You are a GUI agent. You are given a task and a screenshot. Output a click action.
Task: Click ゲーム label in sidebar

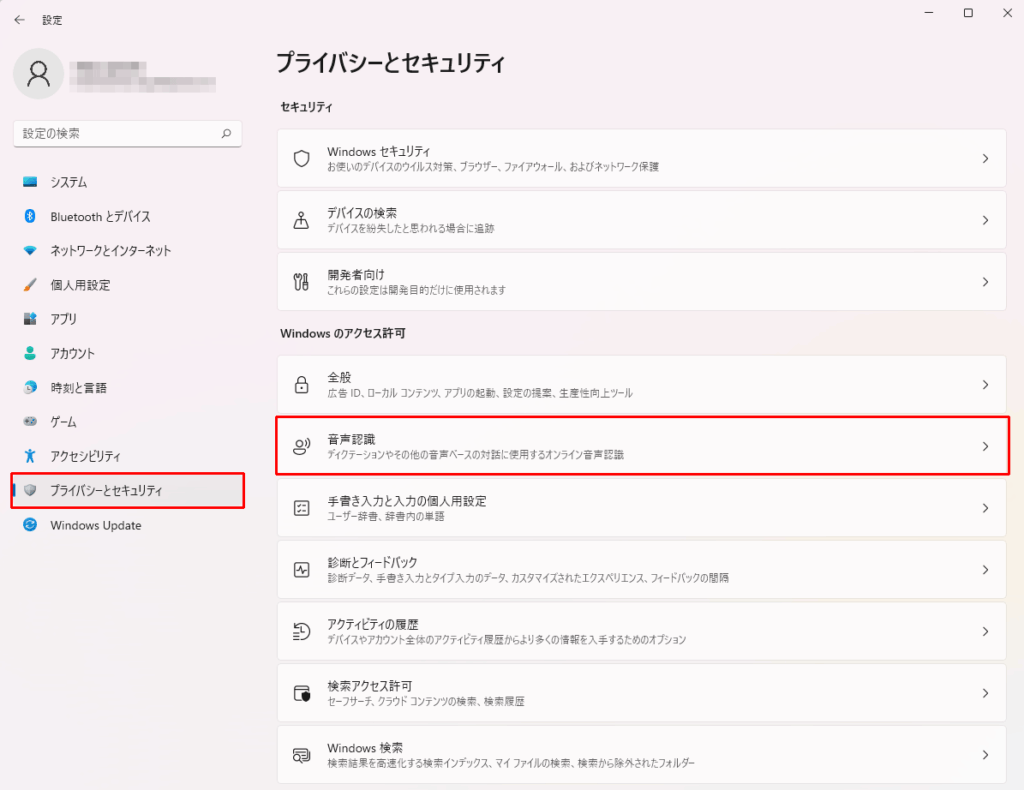(63, 422)
